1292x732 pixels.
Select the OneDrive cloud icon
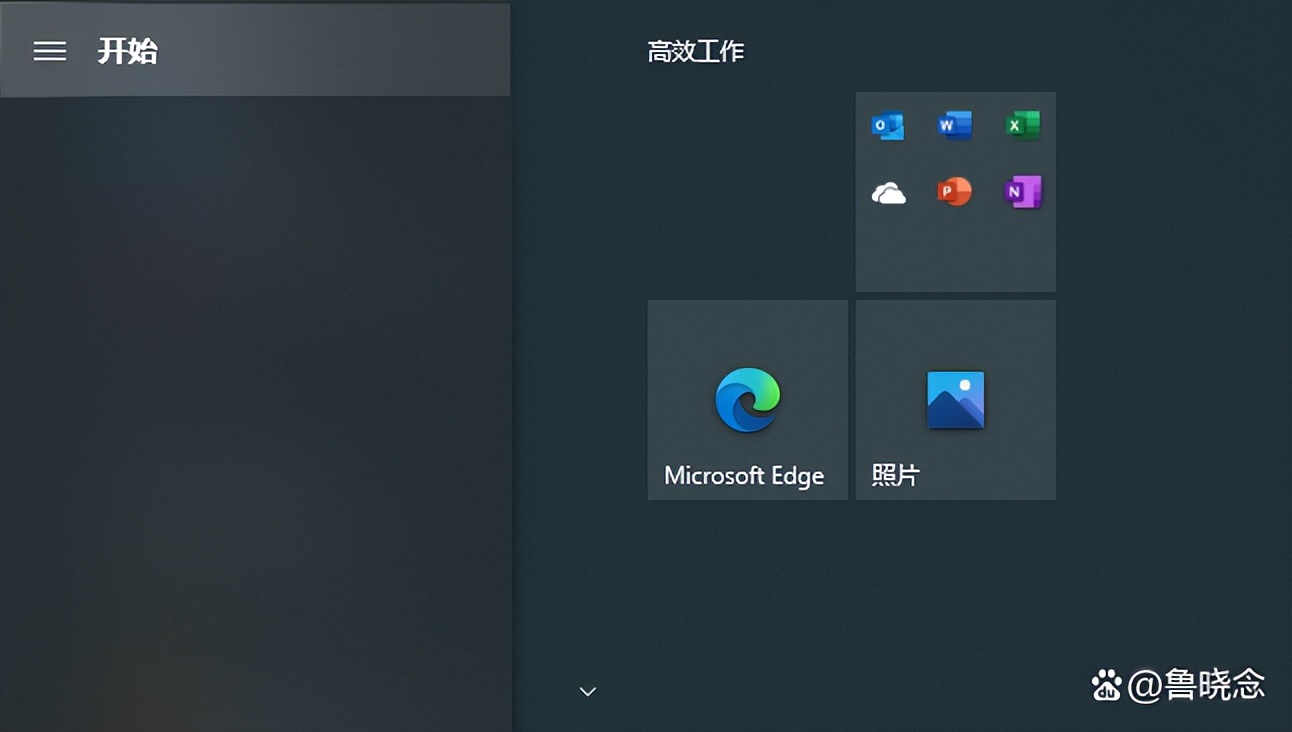[888, 191]
